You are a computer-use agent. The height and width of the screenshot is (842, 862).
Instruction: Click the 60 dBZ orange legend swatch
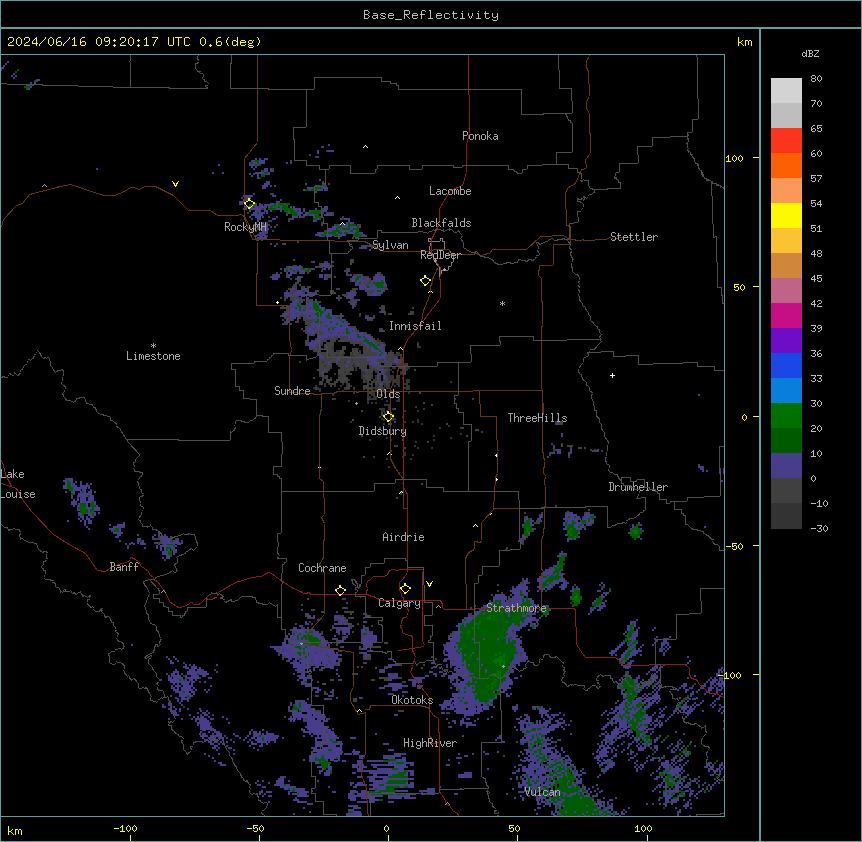[x=786, y=165]
